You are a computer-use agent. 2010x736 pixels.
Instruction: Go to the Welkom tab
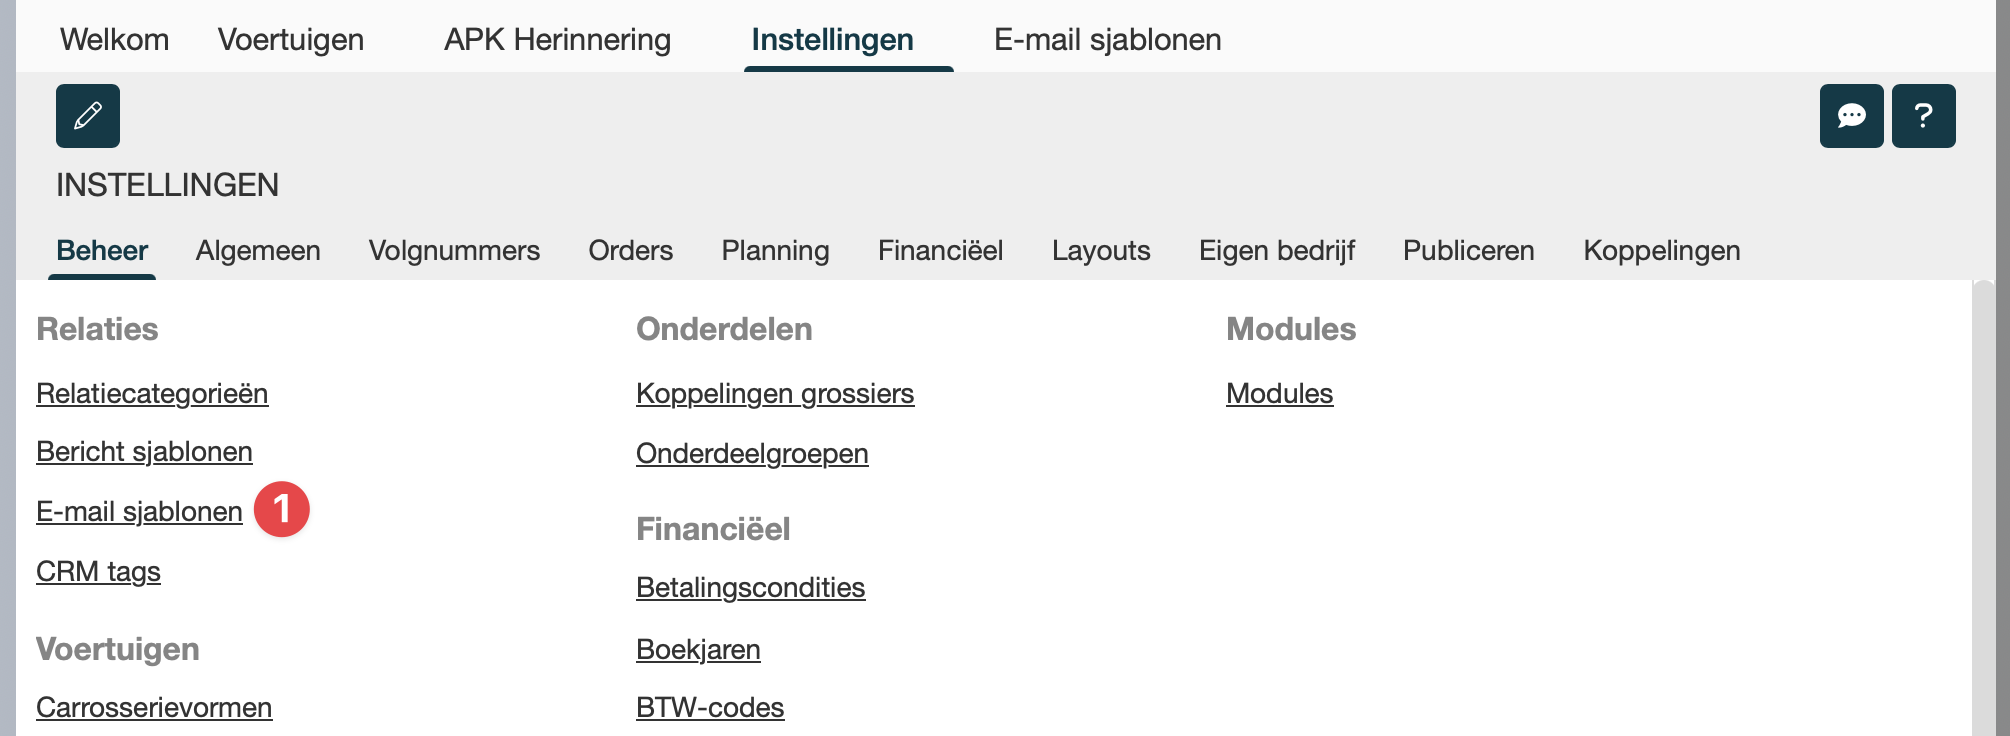pyautogui.click(x=114, y=40)
